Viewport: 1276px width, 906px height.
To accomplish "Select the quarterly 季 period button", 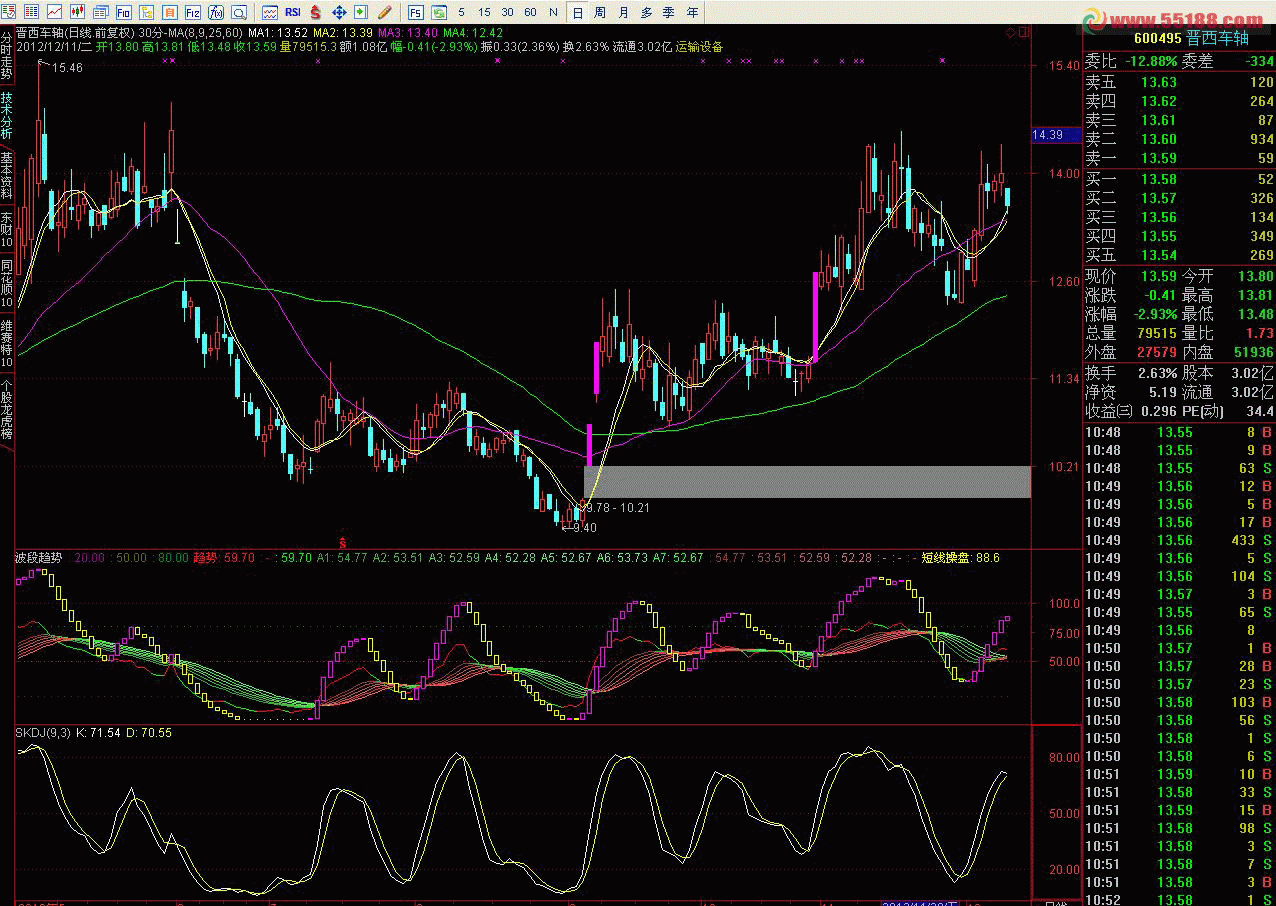I will [669, 12].
